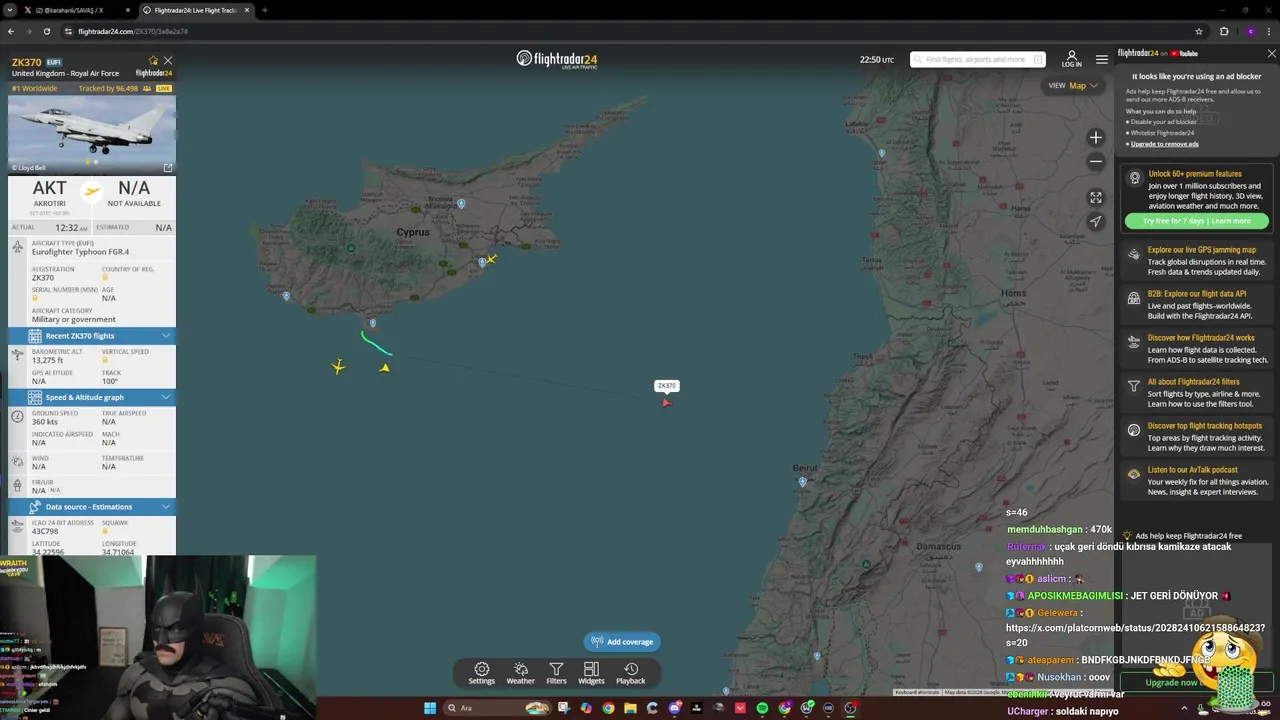1280x720 pixels.
Task: Expand the Recent ZK370 flights section
Action: (92, 336)
